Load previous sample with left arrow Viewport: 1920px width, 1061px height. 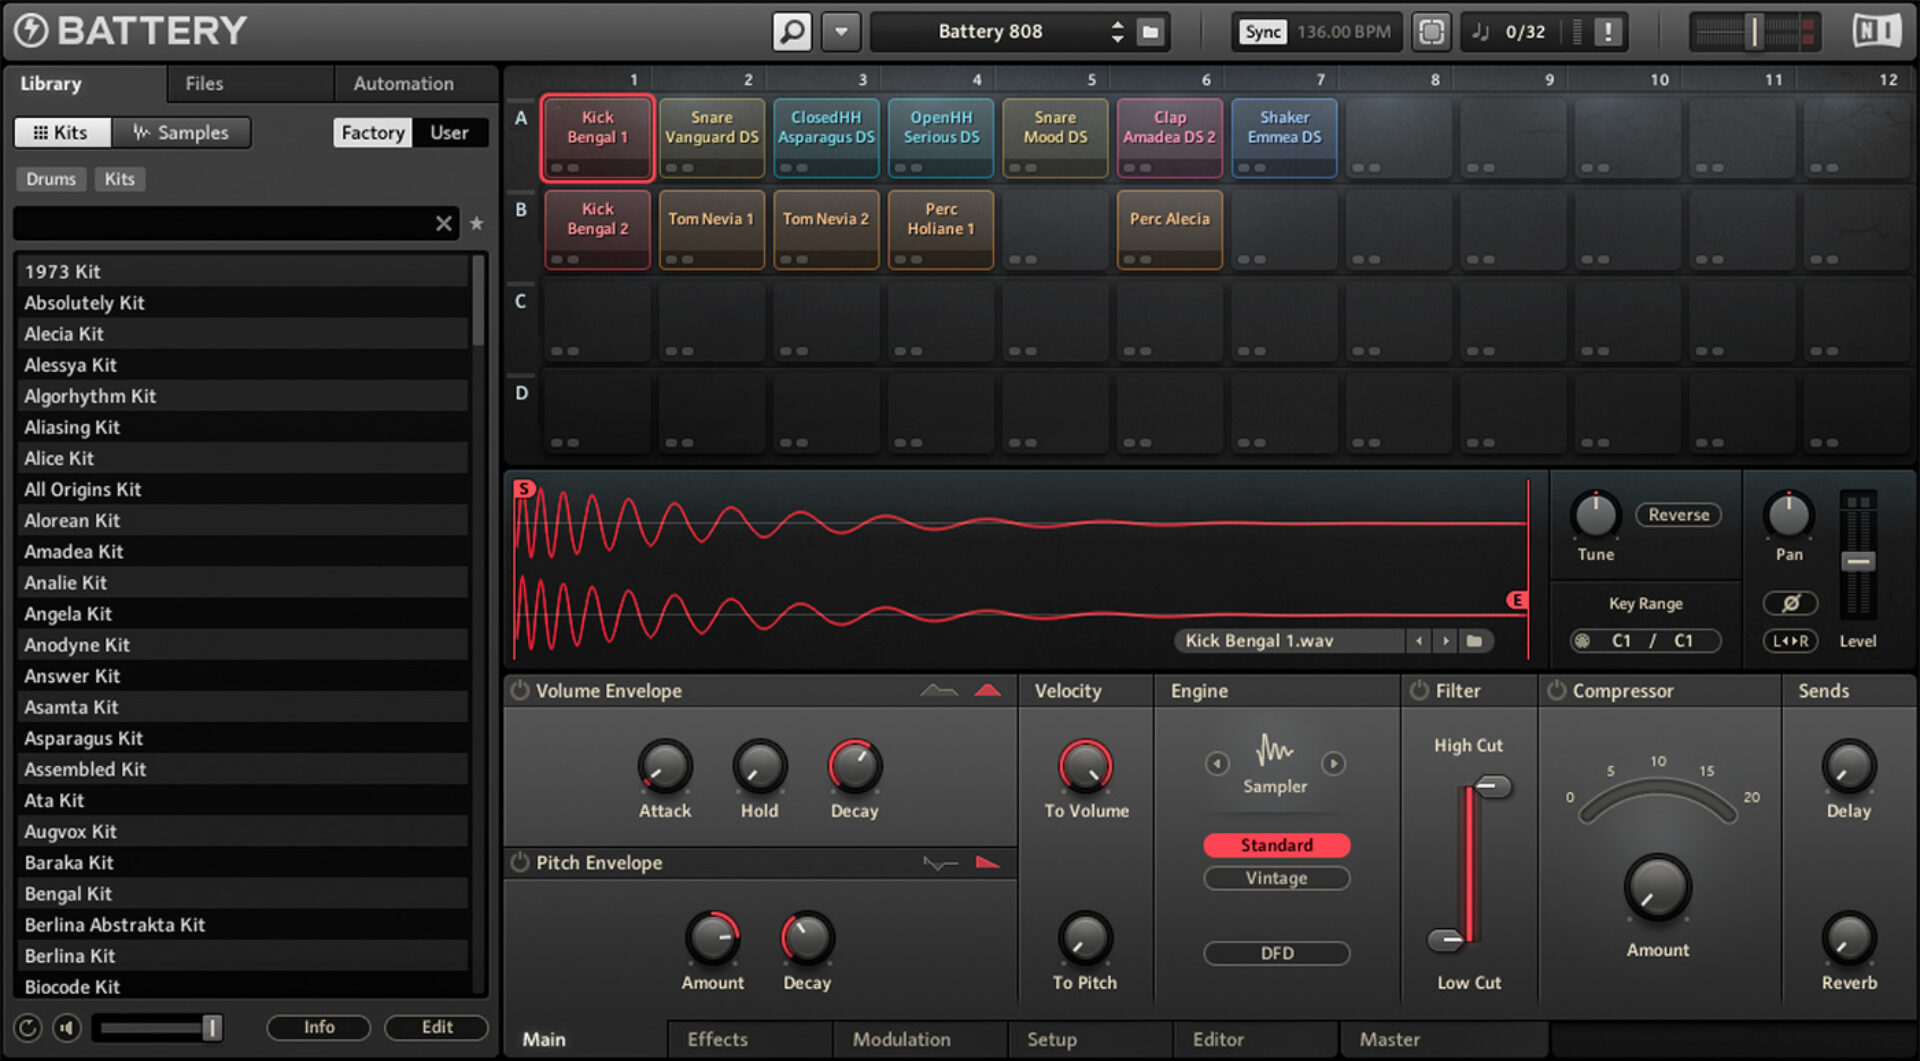1419,641
